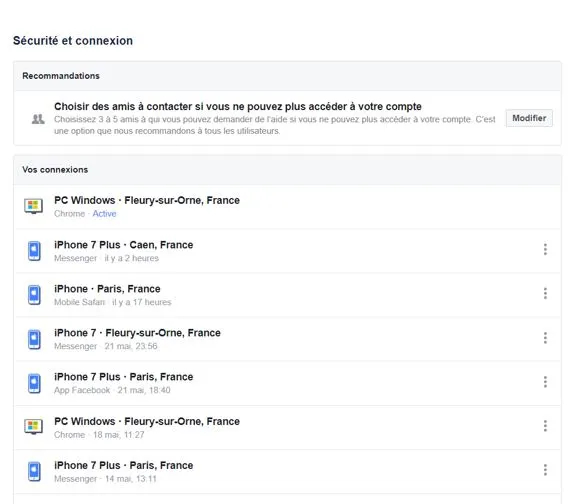
Task: Click 'Messenger · 21 mai, 23:56' detail
Action: [106, 346]
